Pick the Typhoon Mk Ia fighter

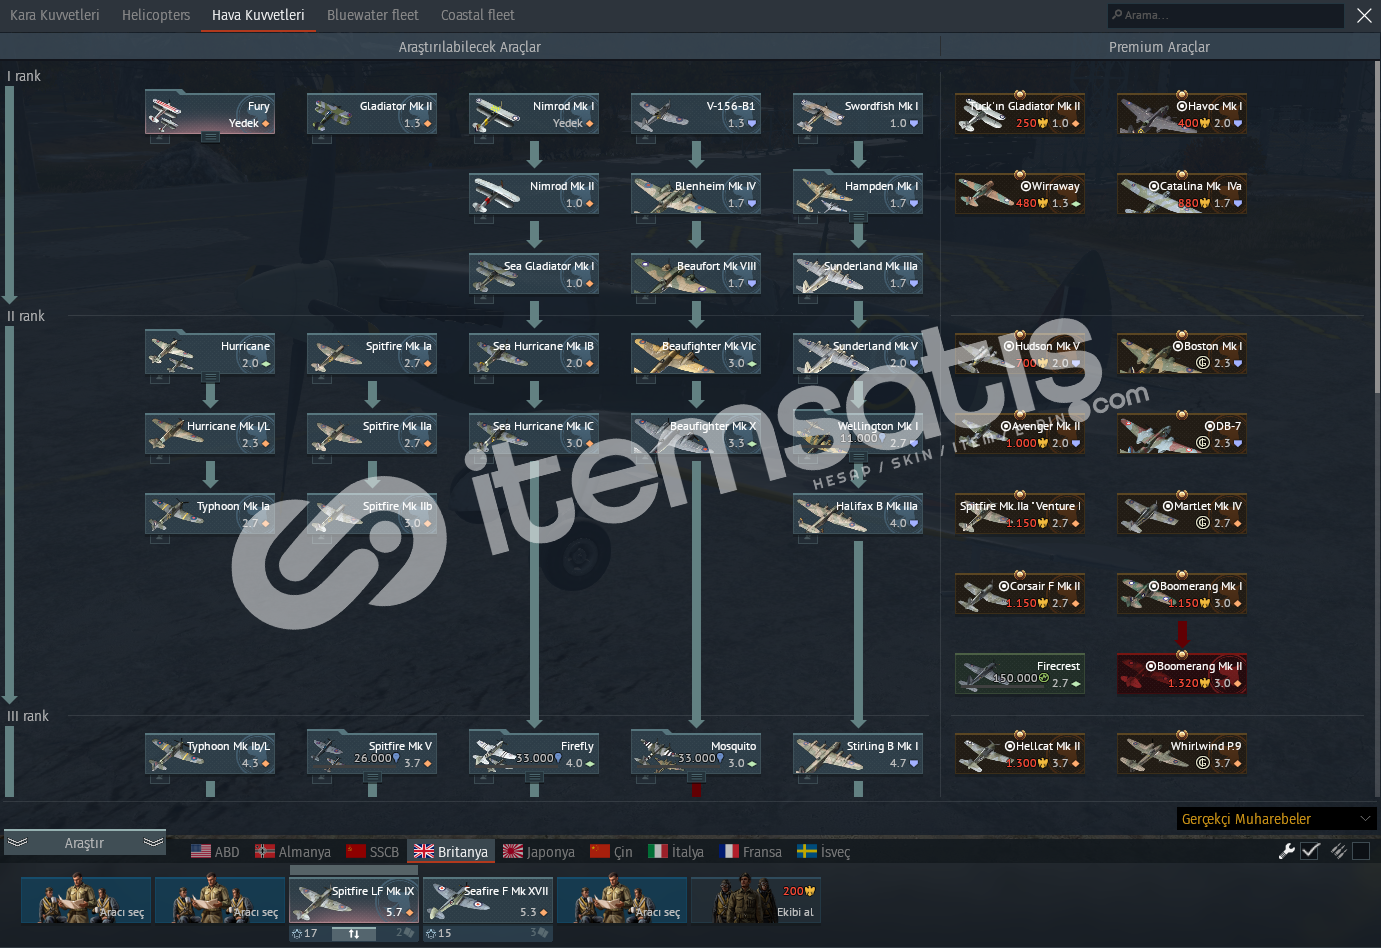point(210,513)
